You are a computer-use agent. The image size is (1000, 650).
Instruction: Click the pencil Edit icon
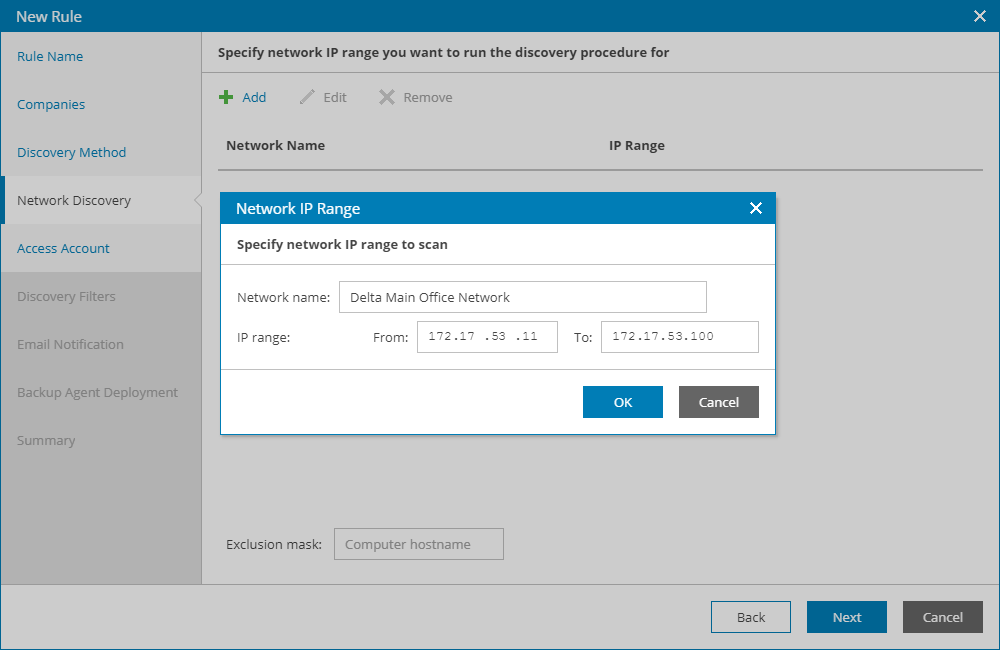tap(307, 97)
